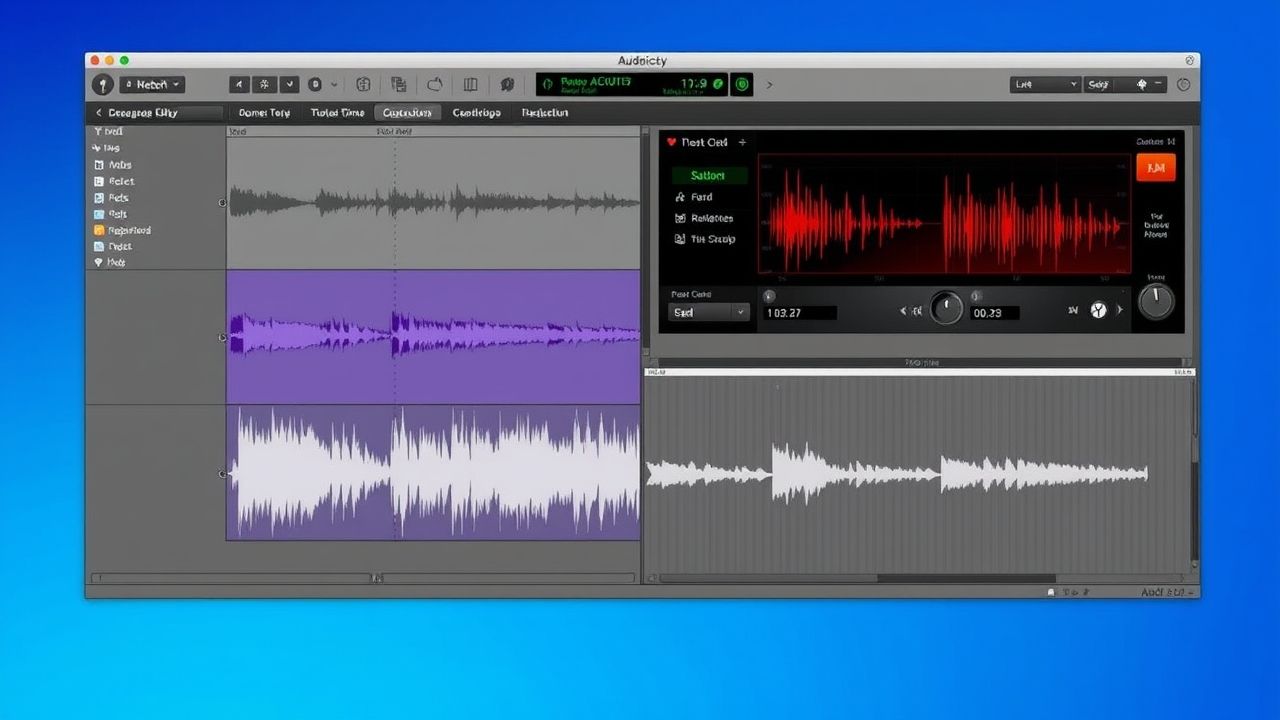Open the Sael dropdown under Rest Gere

click(x=708, y=312)
